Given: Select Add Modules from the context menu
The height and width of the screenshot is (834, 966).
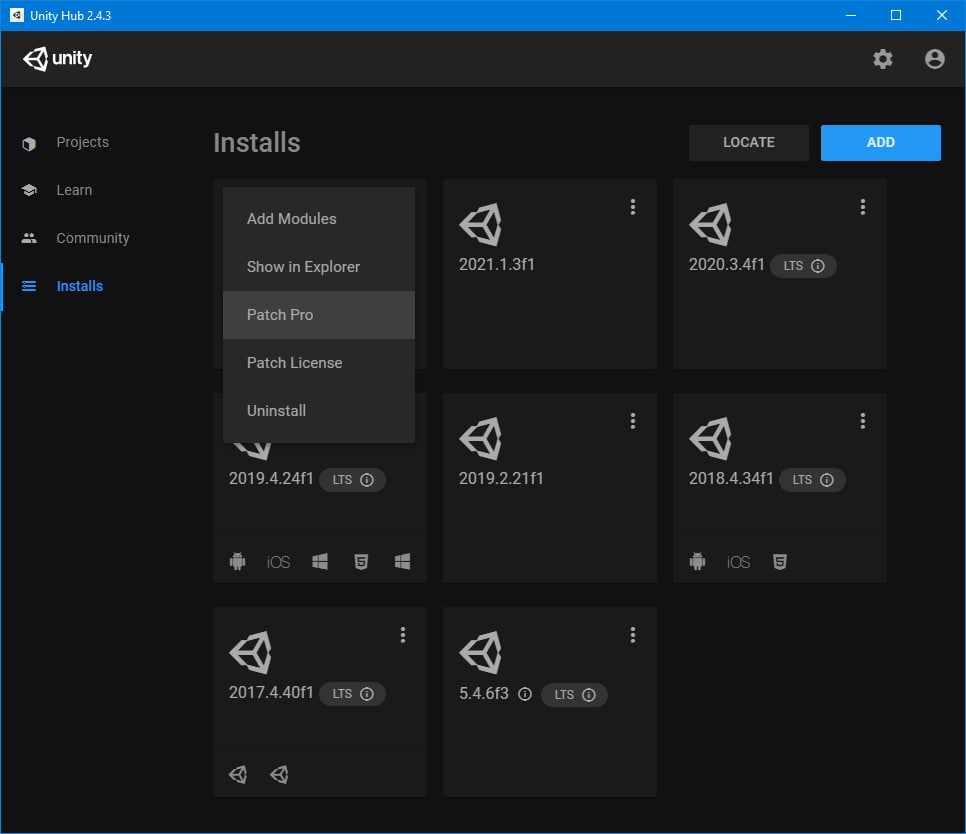Looking at the screenshot, I should 319,219.
